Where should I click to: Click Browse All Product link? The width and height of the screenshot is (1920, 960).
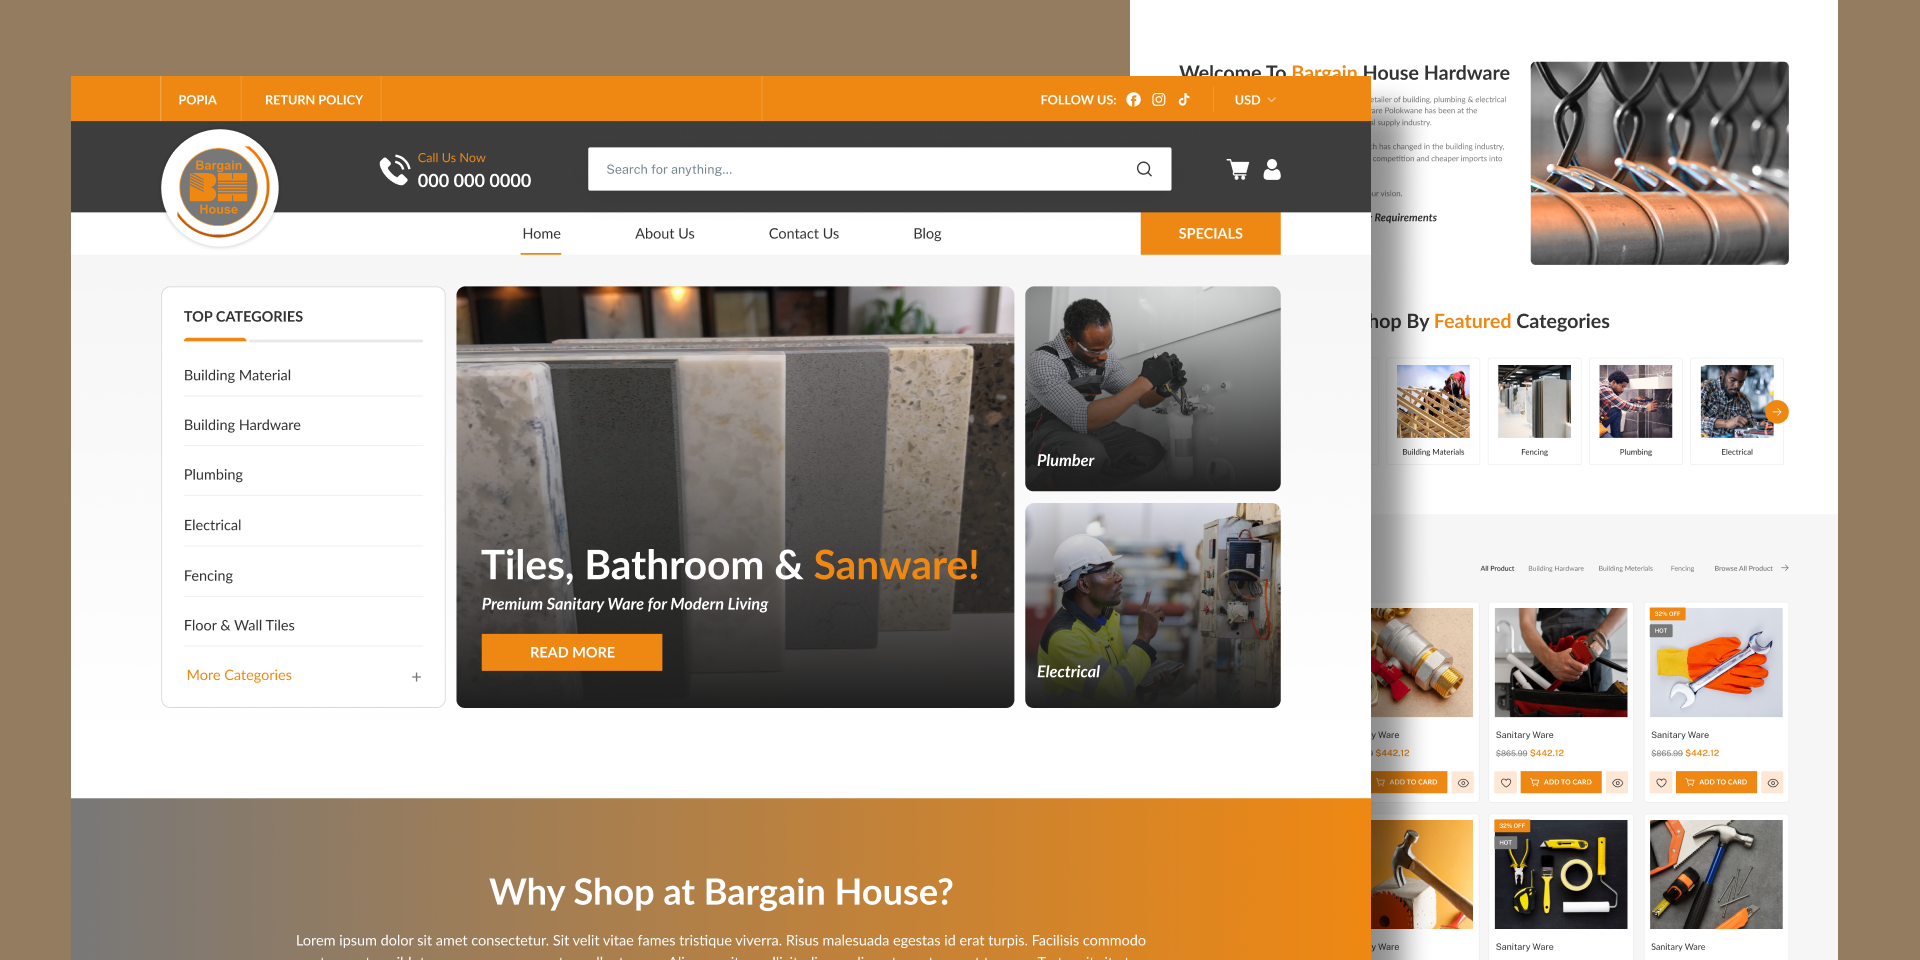[1743, 568]
